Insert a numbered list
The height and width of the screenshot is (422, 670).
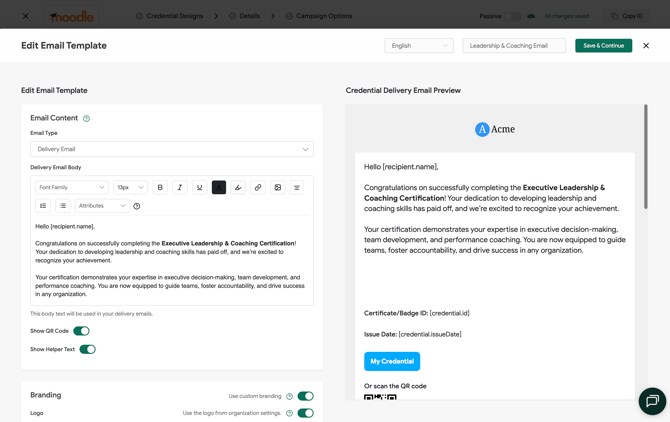[x=43, y=206]
